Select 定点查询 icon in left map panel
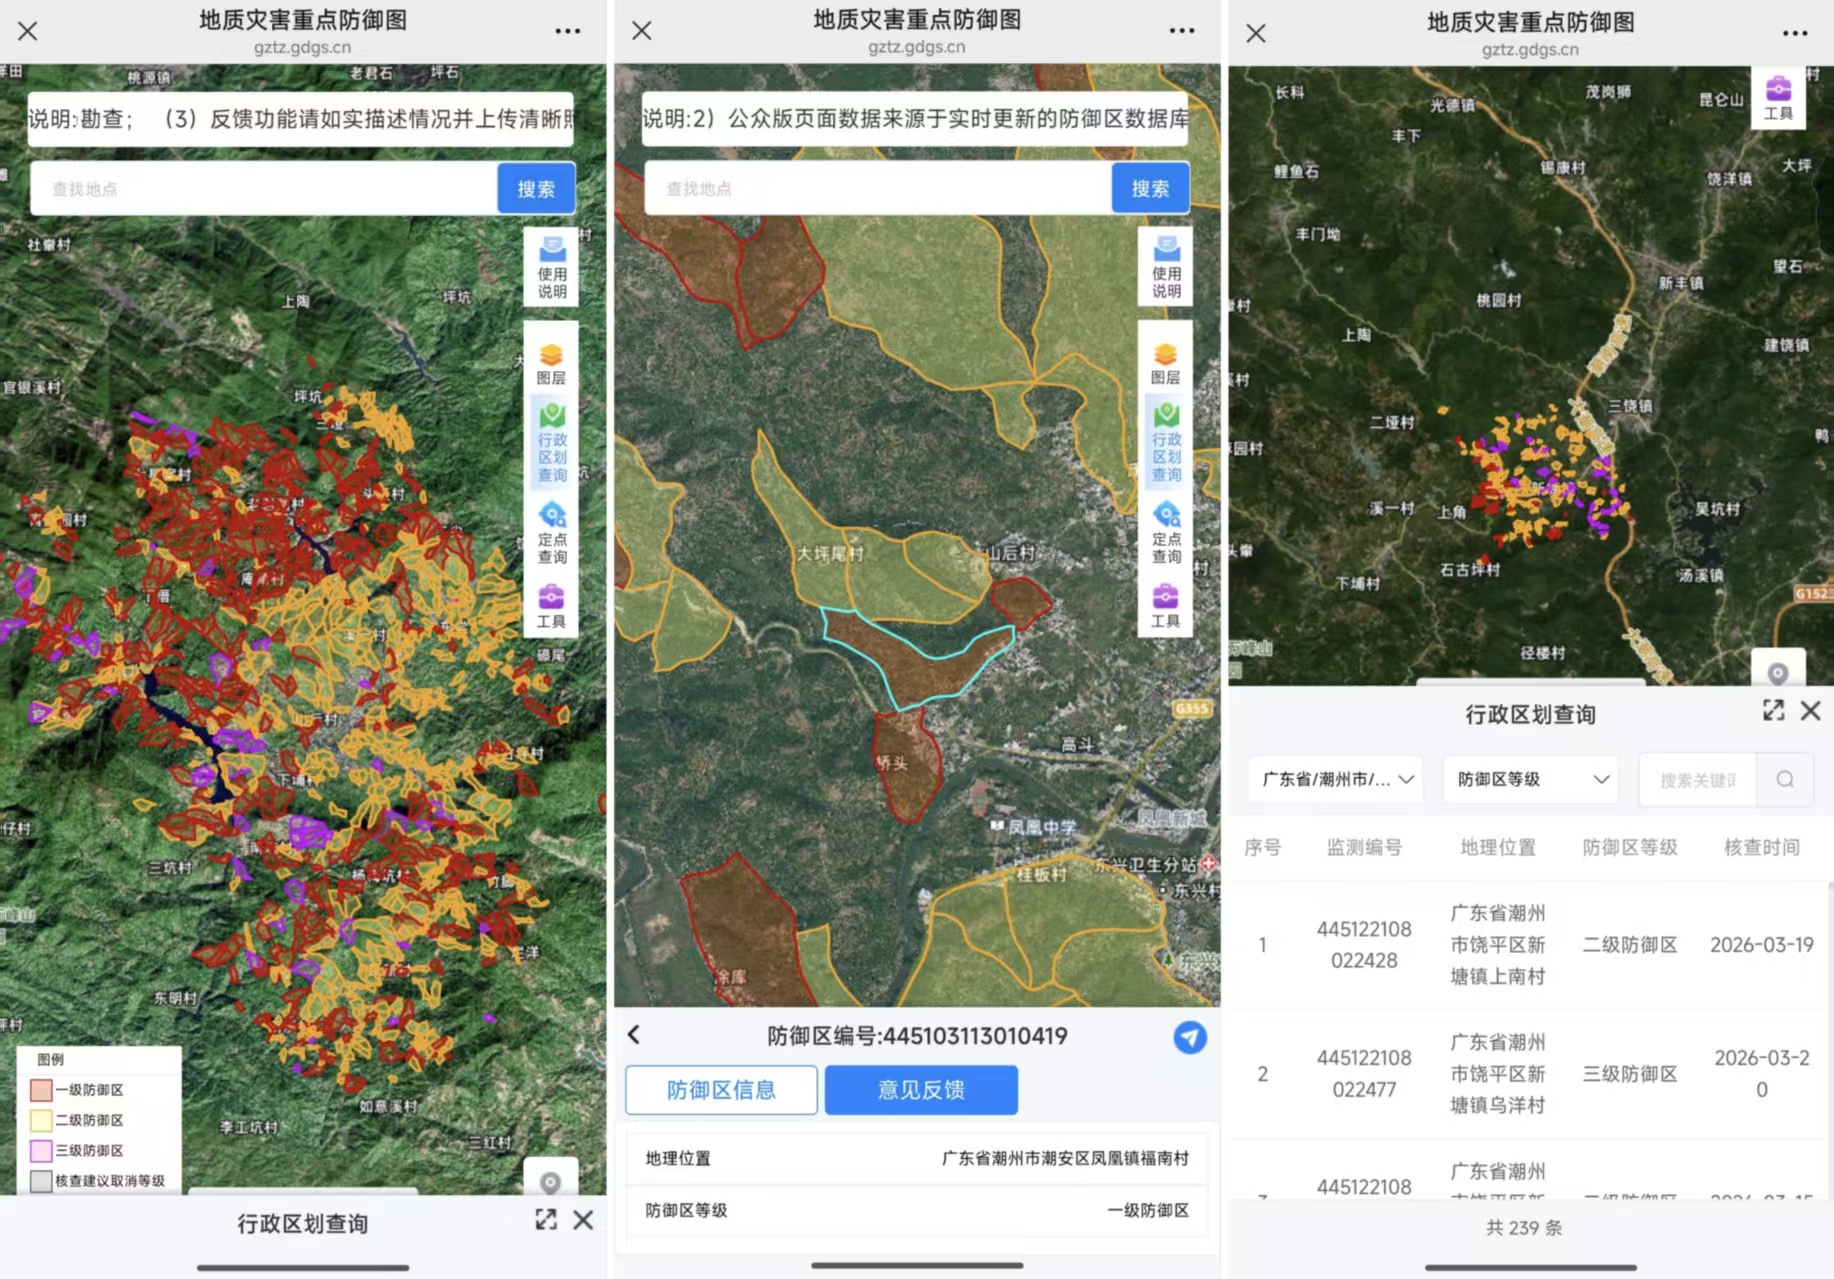1834x1279 pixels. click(x=551, y=533)
